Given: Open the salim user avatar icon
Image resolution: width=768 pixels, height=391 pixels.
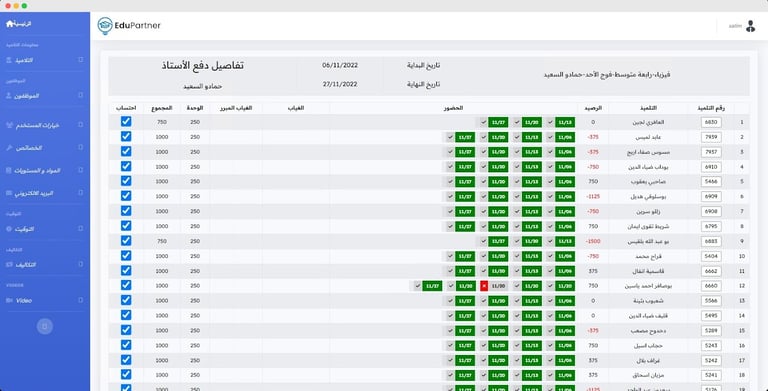Looking at the screenshot, I should point(750,26).
